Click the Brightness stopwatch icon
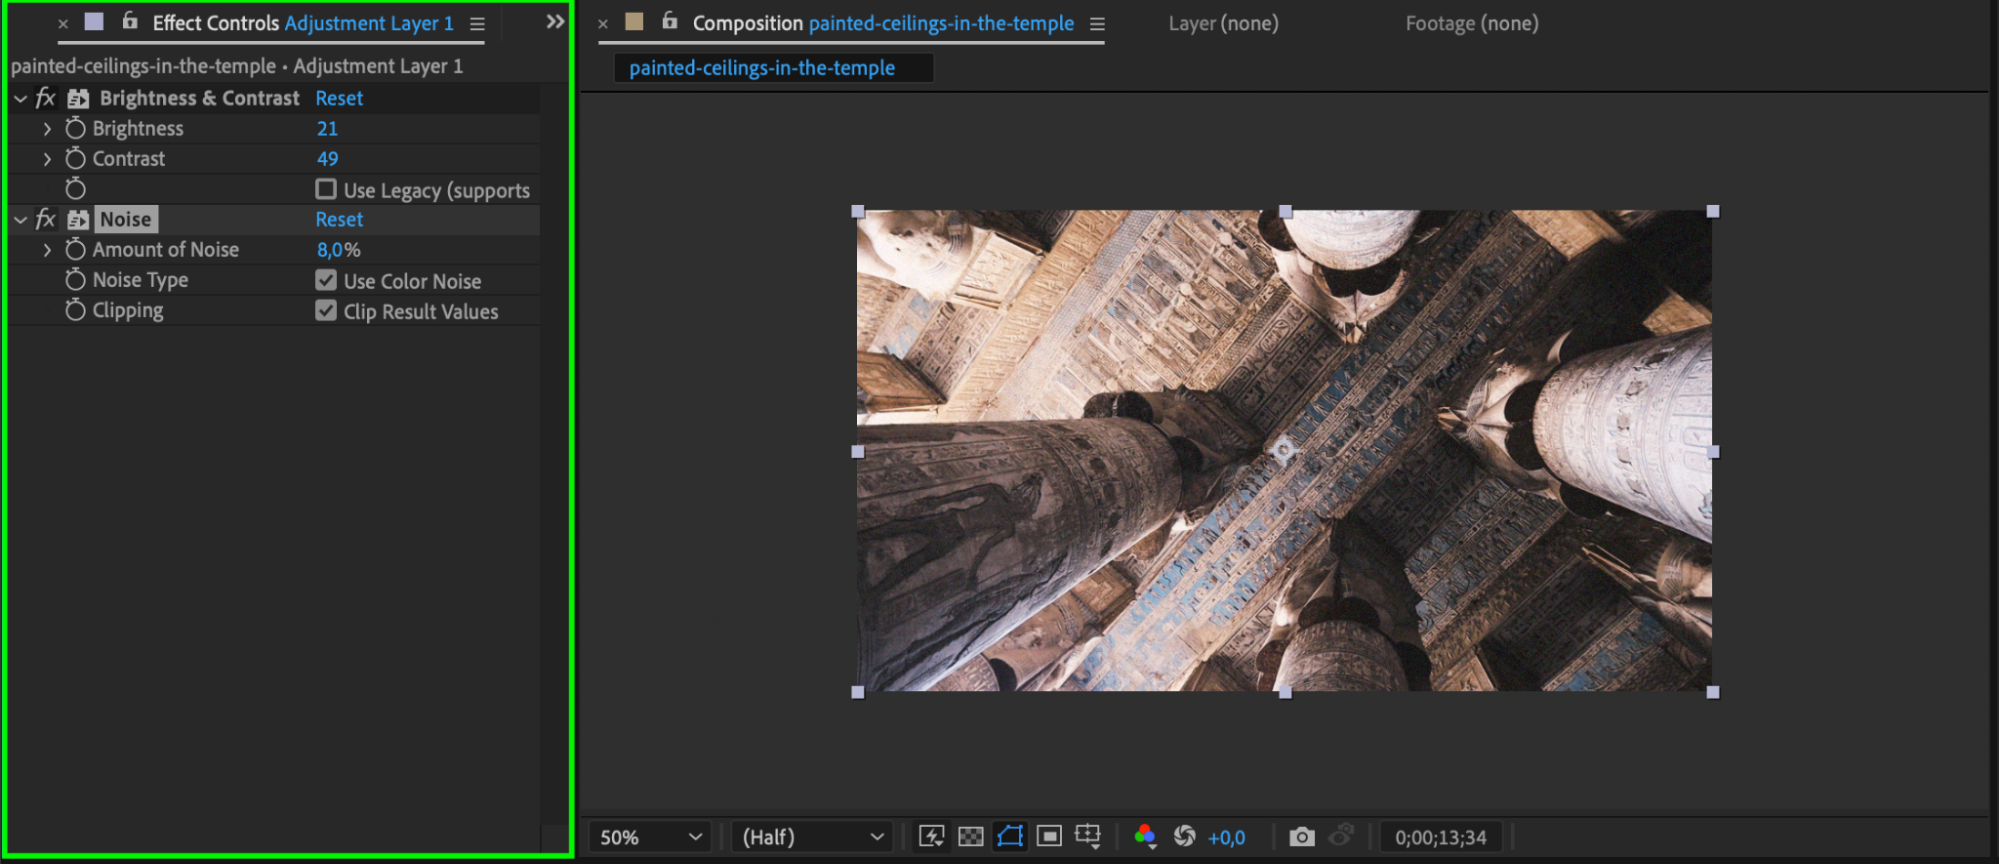 [75, 128]
